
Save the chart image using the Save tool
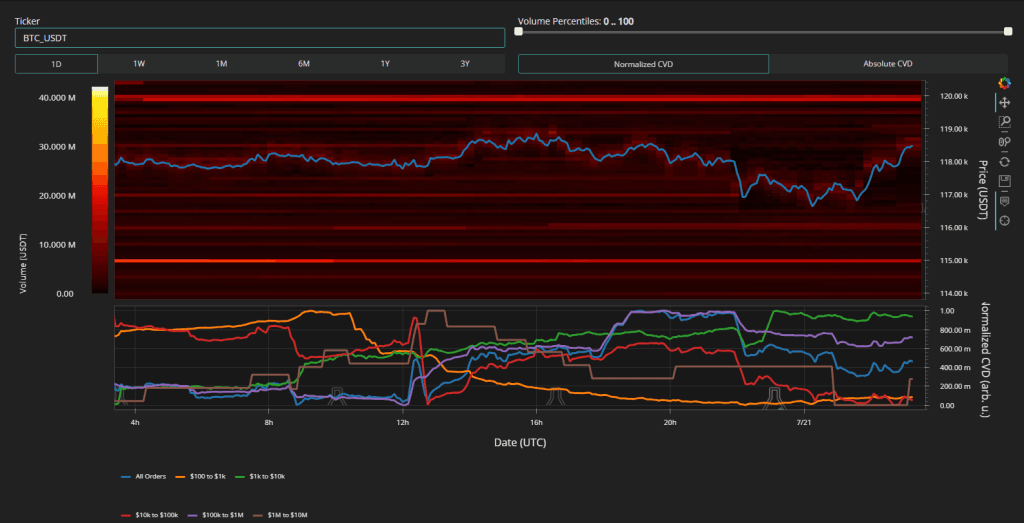[1004, 181]
